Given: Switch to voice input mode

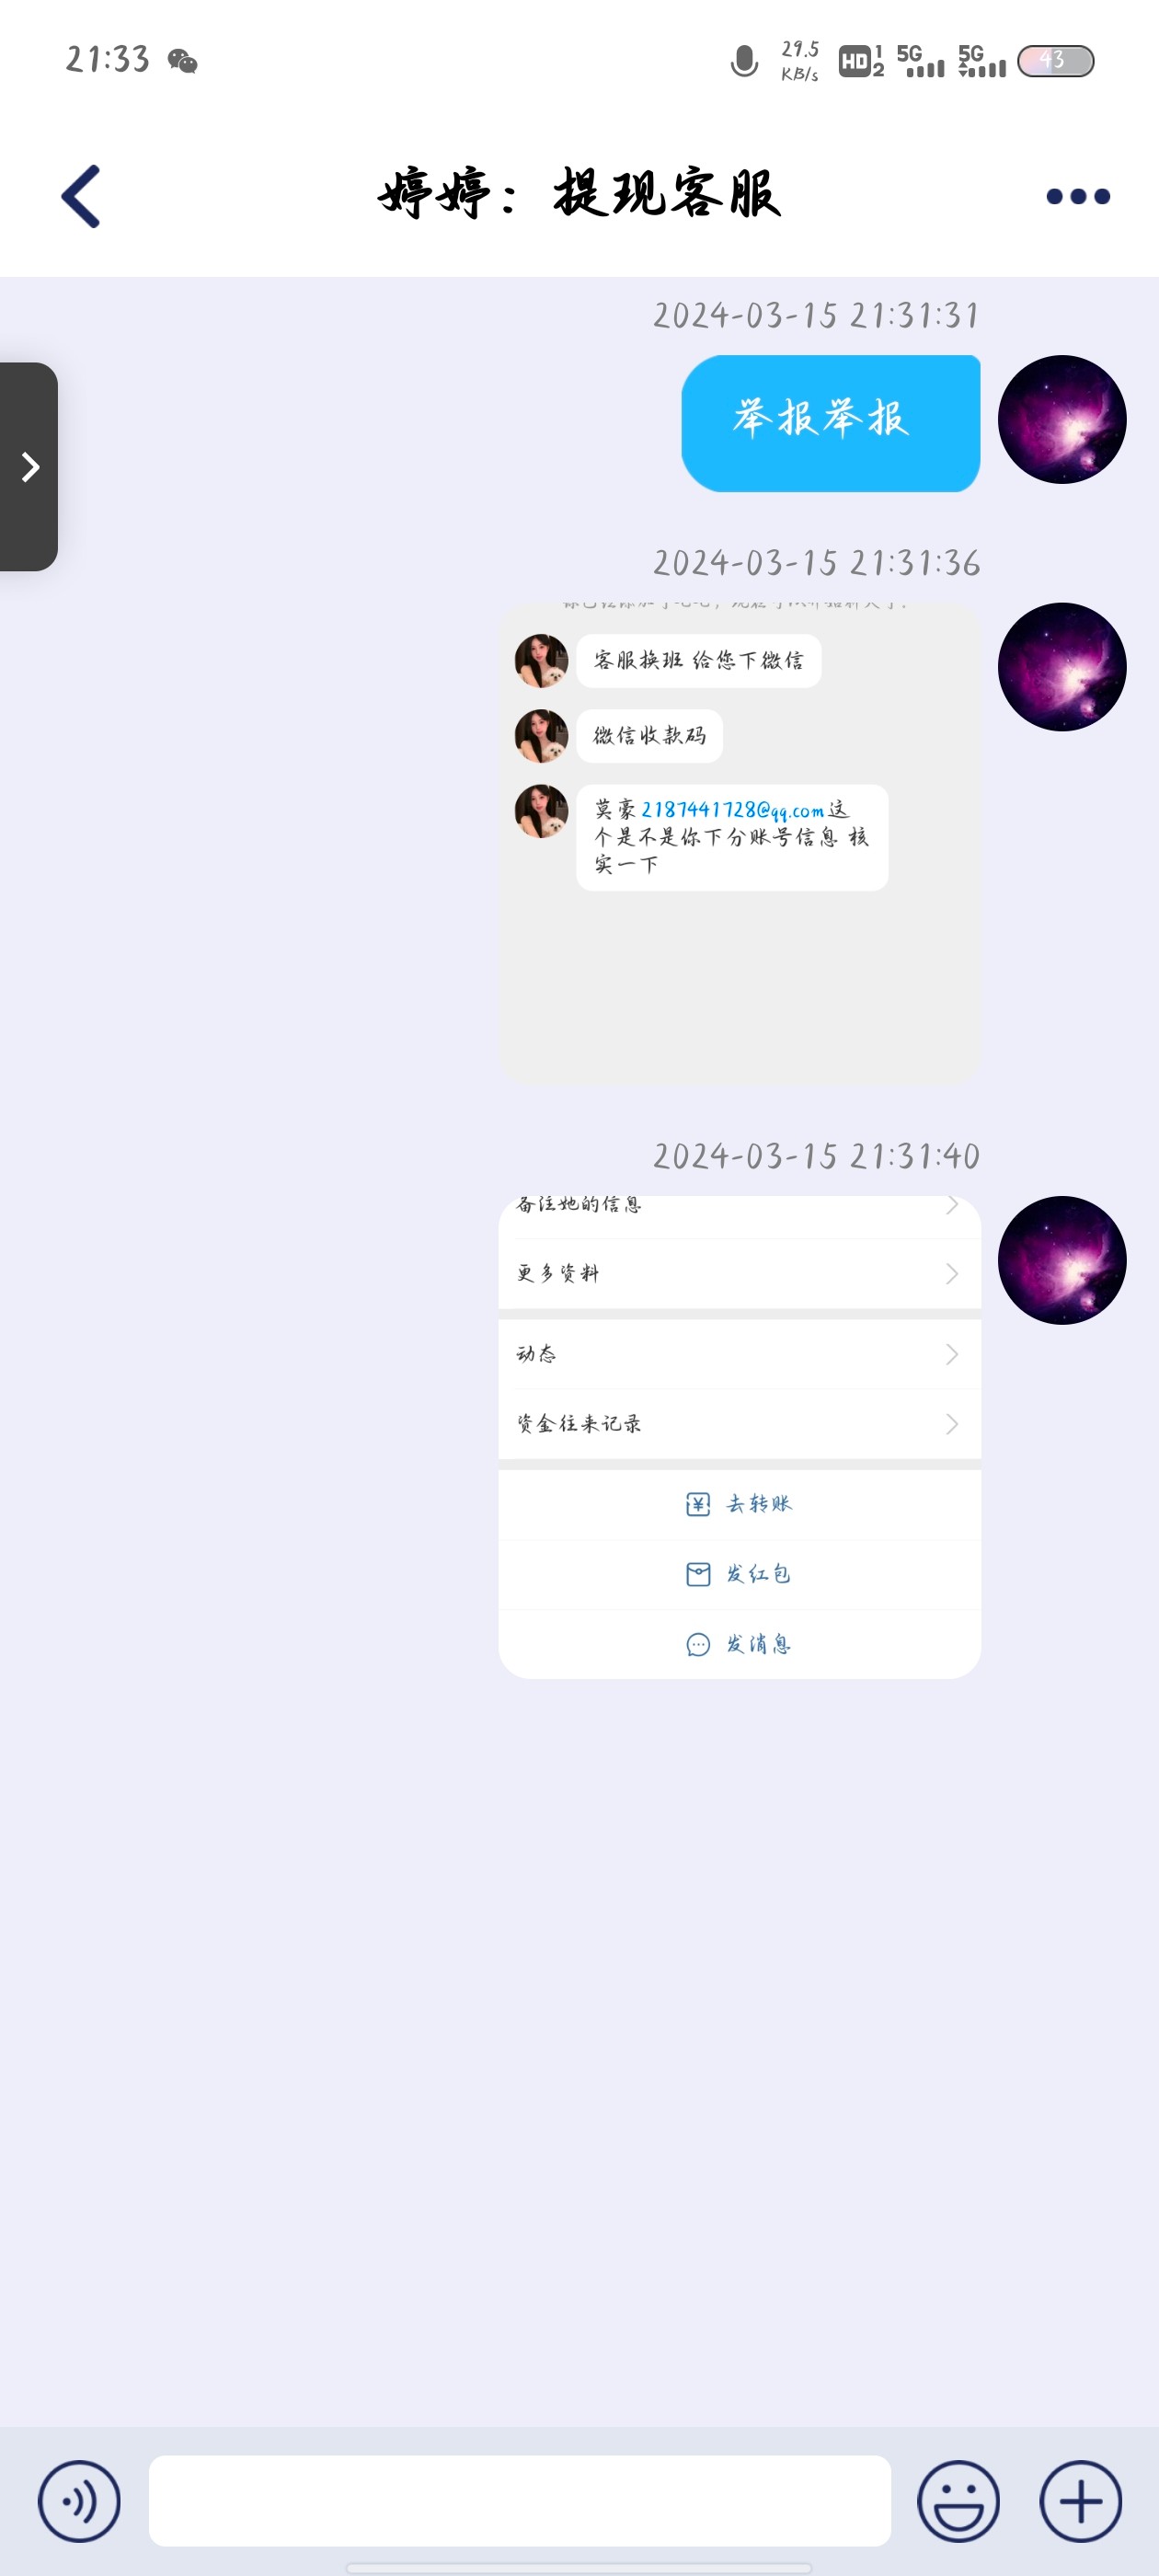Looking at the screenshot, I should [79, 2500].
